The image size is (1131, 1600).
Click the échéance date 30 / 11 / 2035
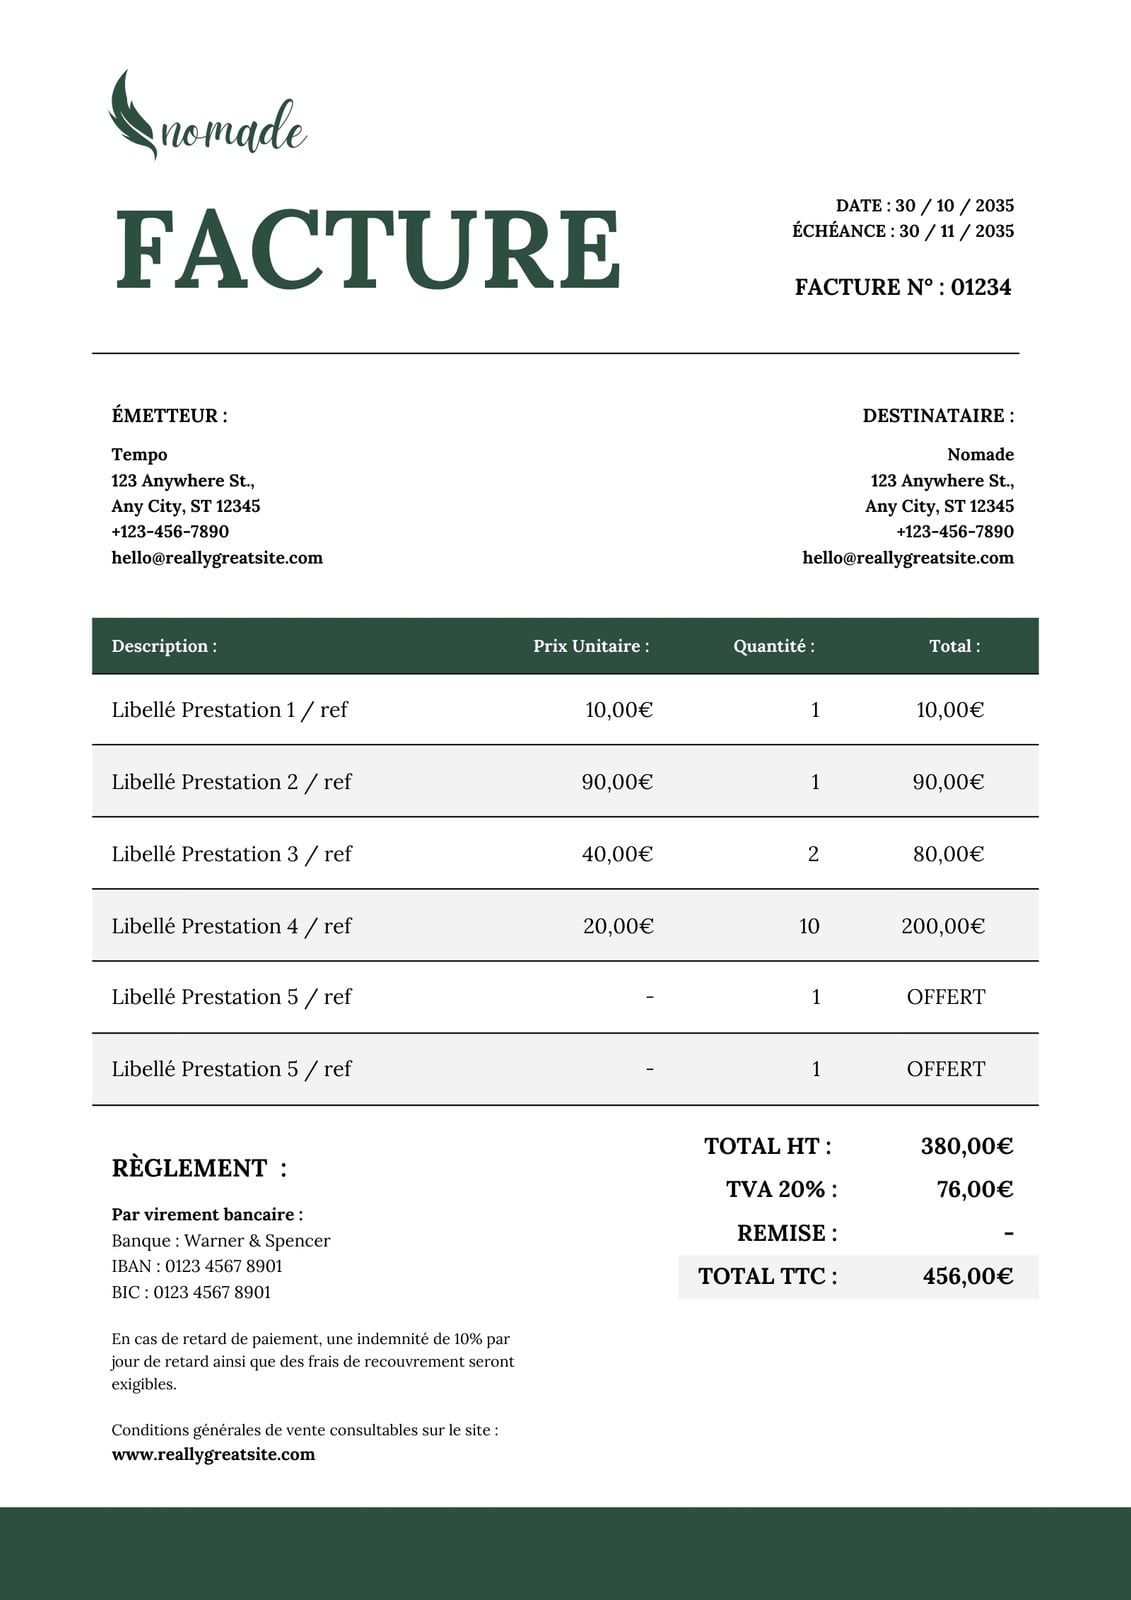957,231
